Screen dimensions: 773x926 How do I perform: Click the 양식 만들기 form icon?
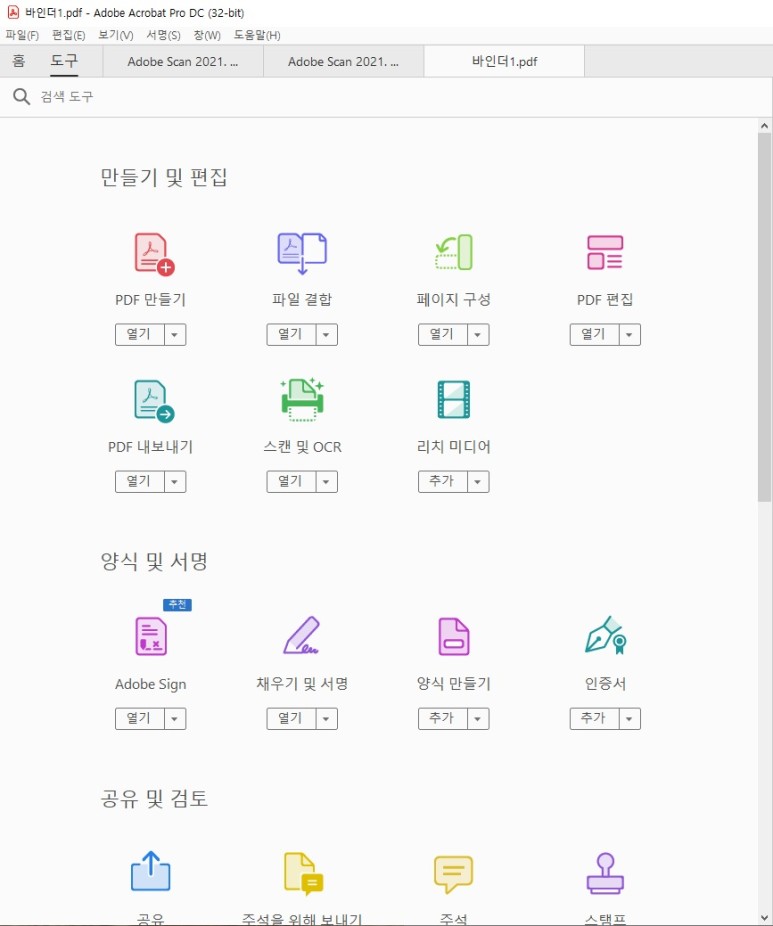pos(454,636)
